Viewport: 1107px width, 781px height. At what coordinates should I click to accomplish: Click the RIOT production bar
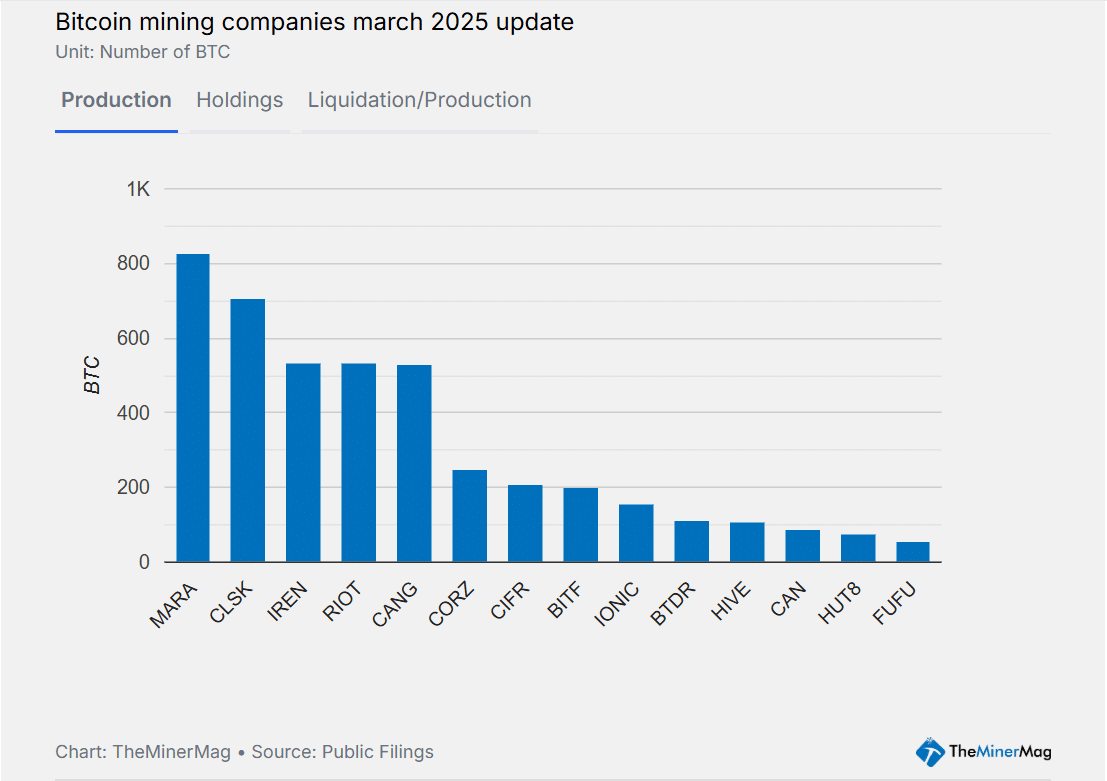coord(359,462)
